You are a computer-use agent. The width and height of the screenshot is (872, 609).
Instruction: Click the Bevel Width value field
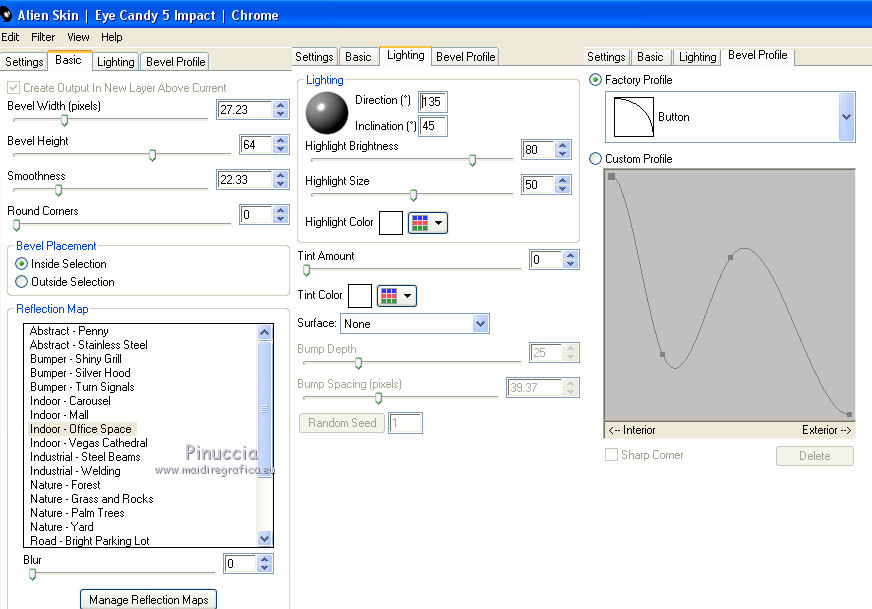pyautogui.click(x=245, y=110)
